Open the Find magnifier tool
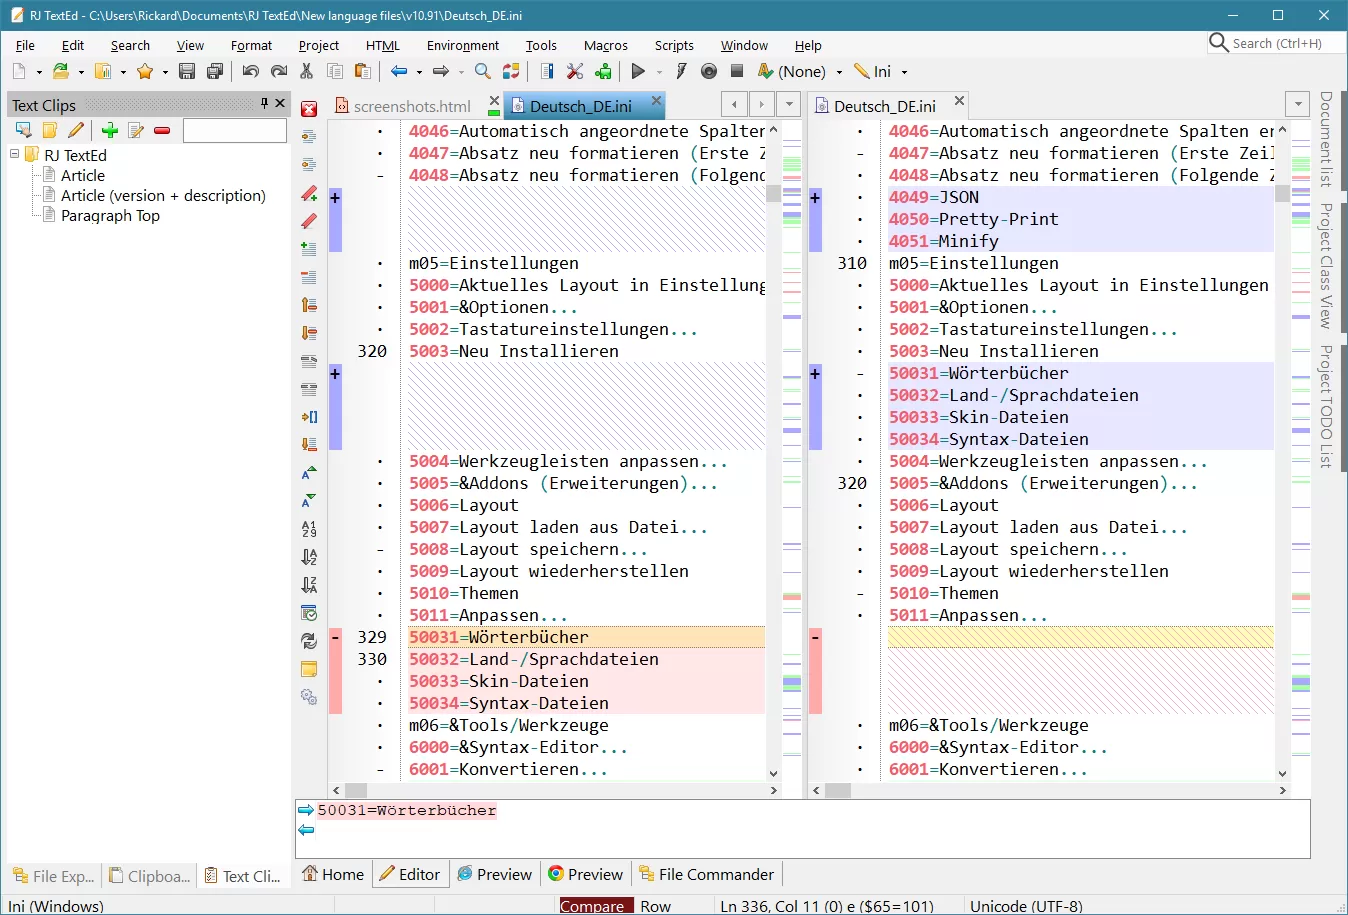The width and height of the screenshot is (1348, 915). 482,71
